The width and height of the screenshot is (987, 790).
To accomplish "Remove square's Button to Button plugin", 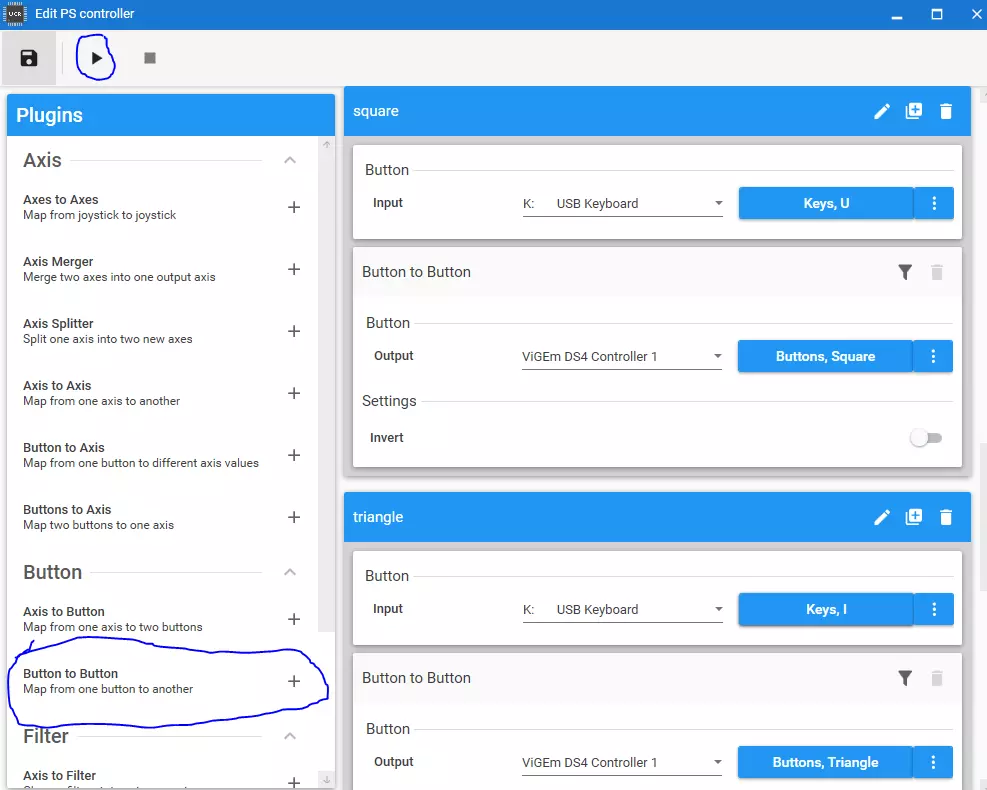I will (x=937, y=272).
